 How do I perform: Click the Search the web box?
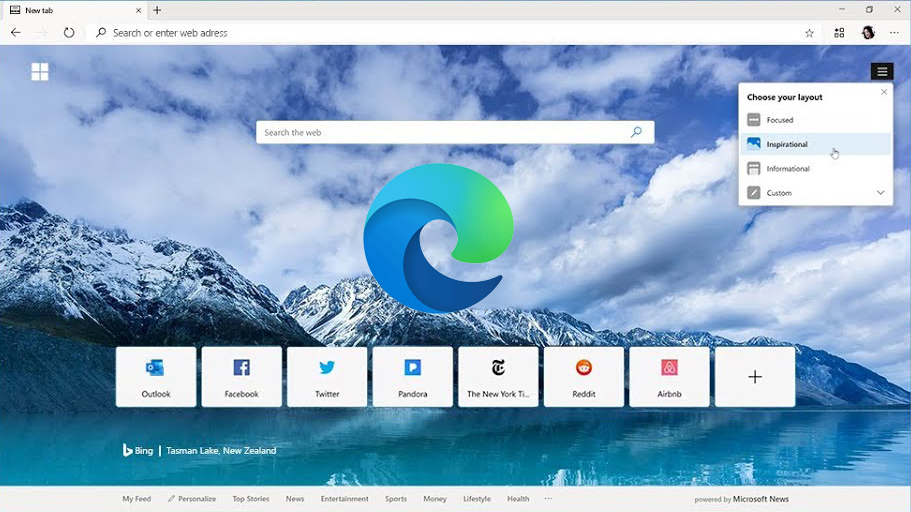coord(440,132)
